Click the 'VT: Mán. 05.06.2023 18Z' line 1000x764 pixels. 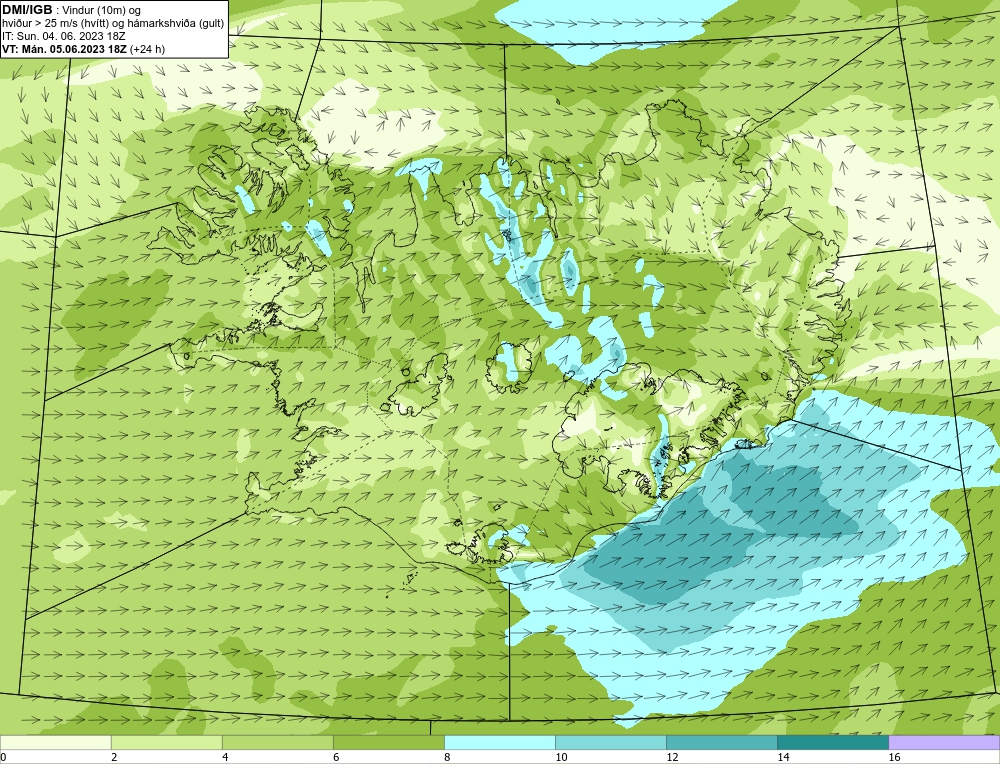tap(64, 49)
